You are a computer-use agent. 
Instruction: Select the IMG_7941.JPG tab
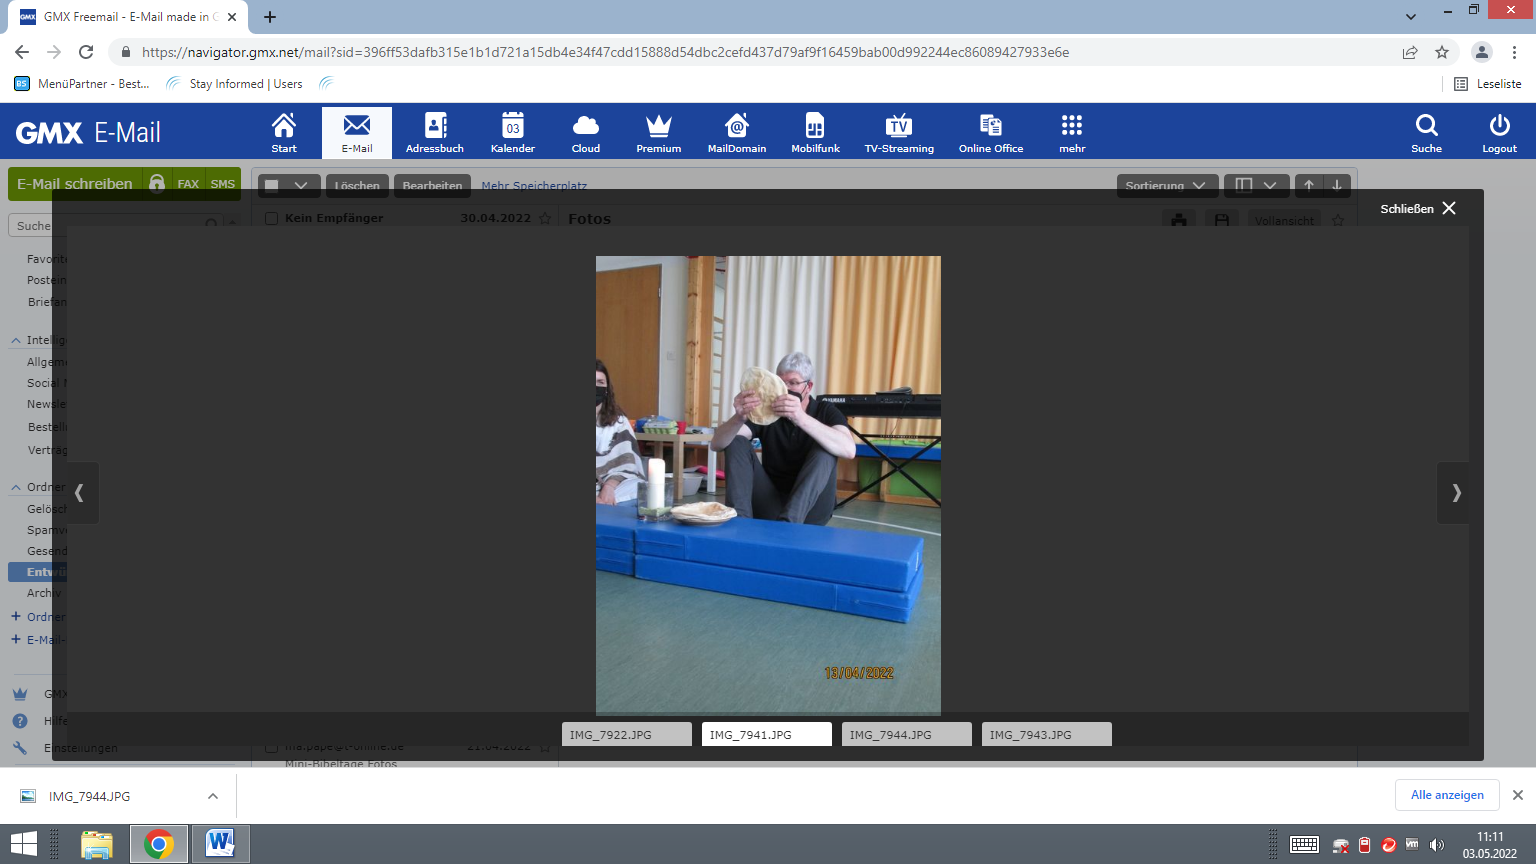pos(767,734)
